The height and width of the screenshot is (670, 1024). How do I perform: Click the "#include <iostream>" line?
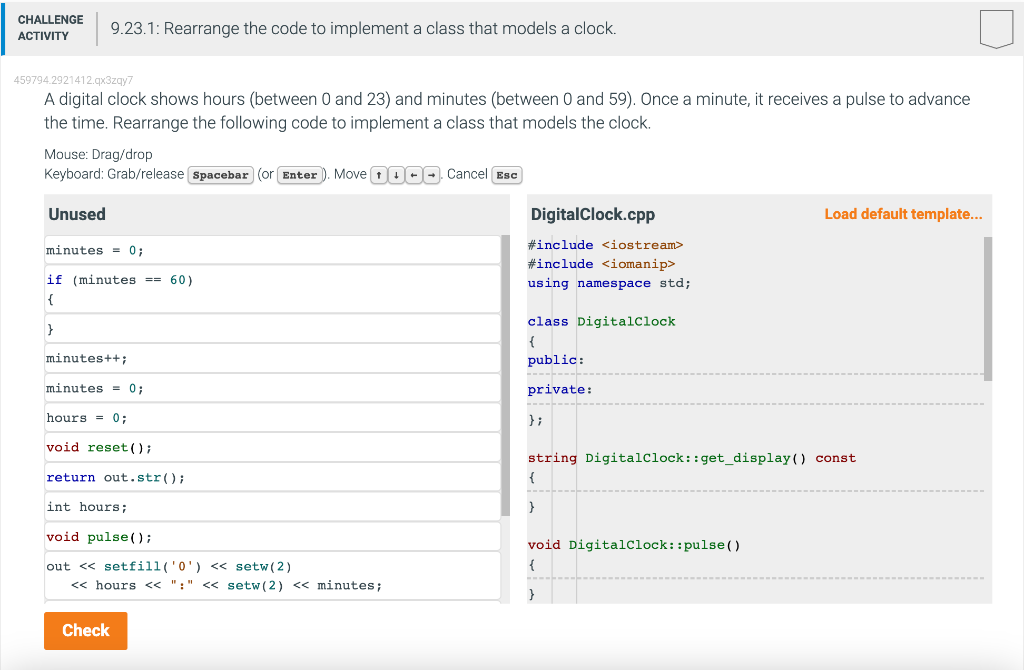tap(605, 245)
